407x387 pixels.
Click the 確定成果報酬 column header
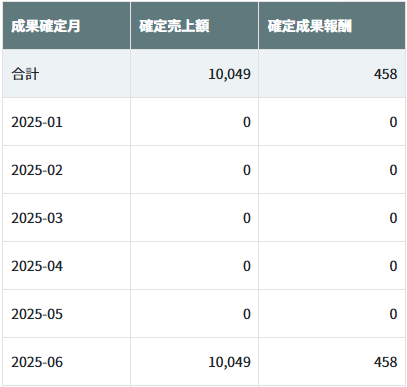coord(332,26)
